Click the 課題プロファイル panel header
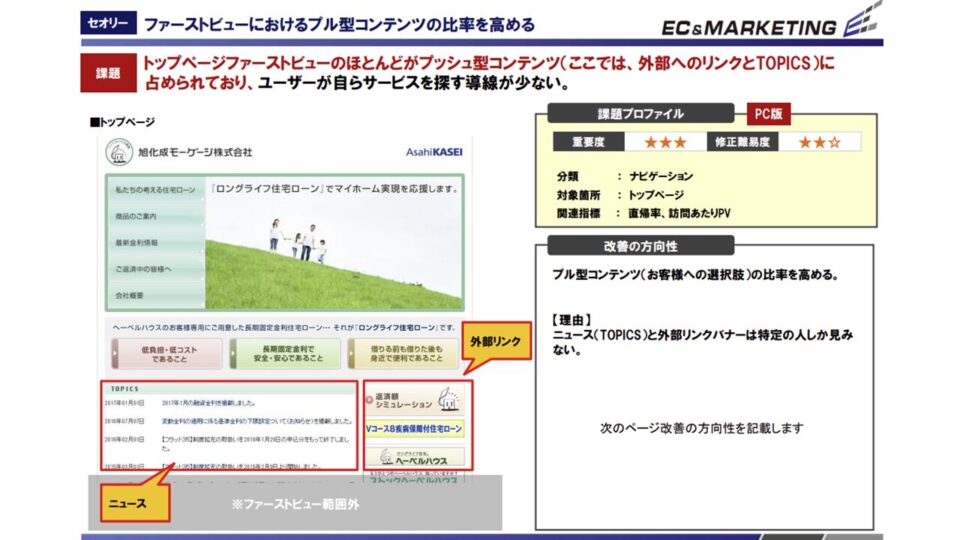The image size is (960, 540). point(640,114)
